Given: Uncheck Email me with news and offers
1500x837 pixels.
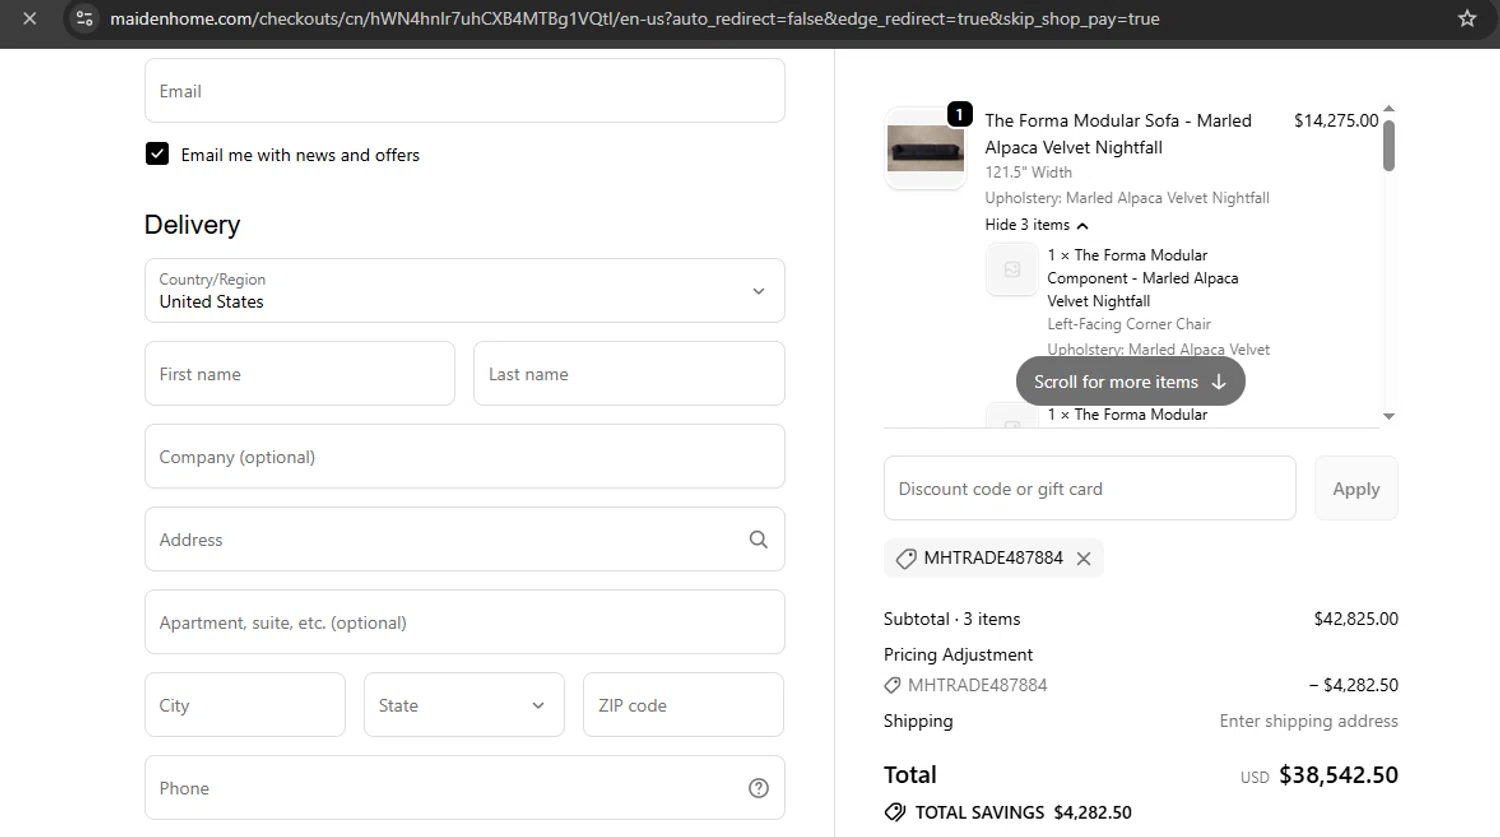Looking at the screenshot, I should (x=157, y=154).
